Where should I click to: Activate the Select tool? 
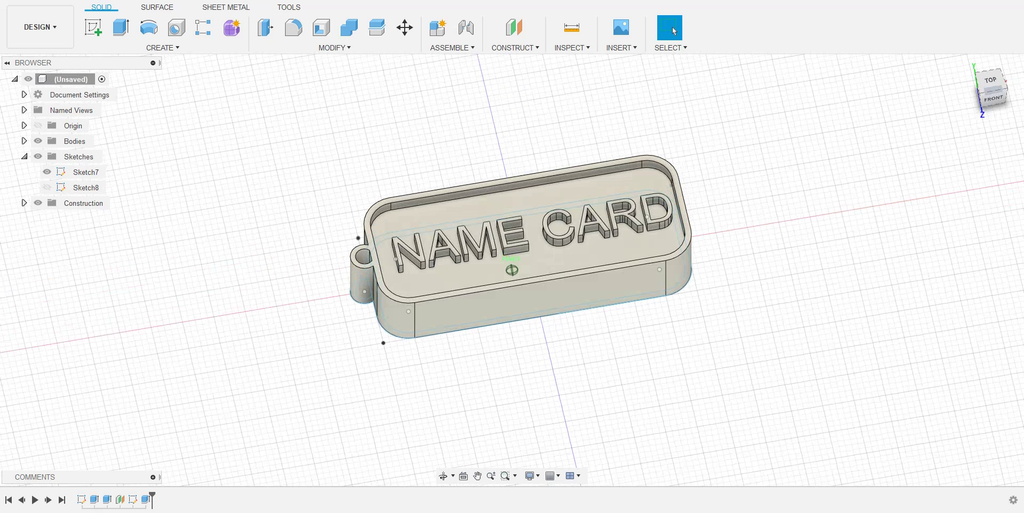coord(669,28)
